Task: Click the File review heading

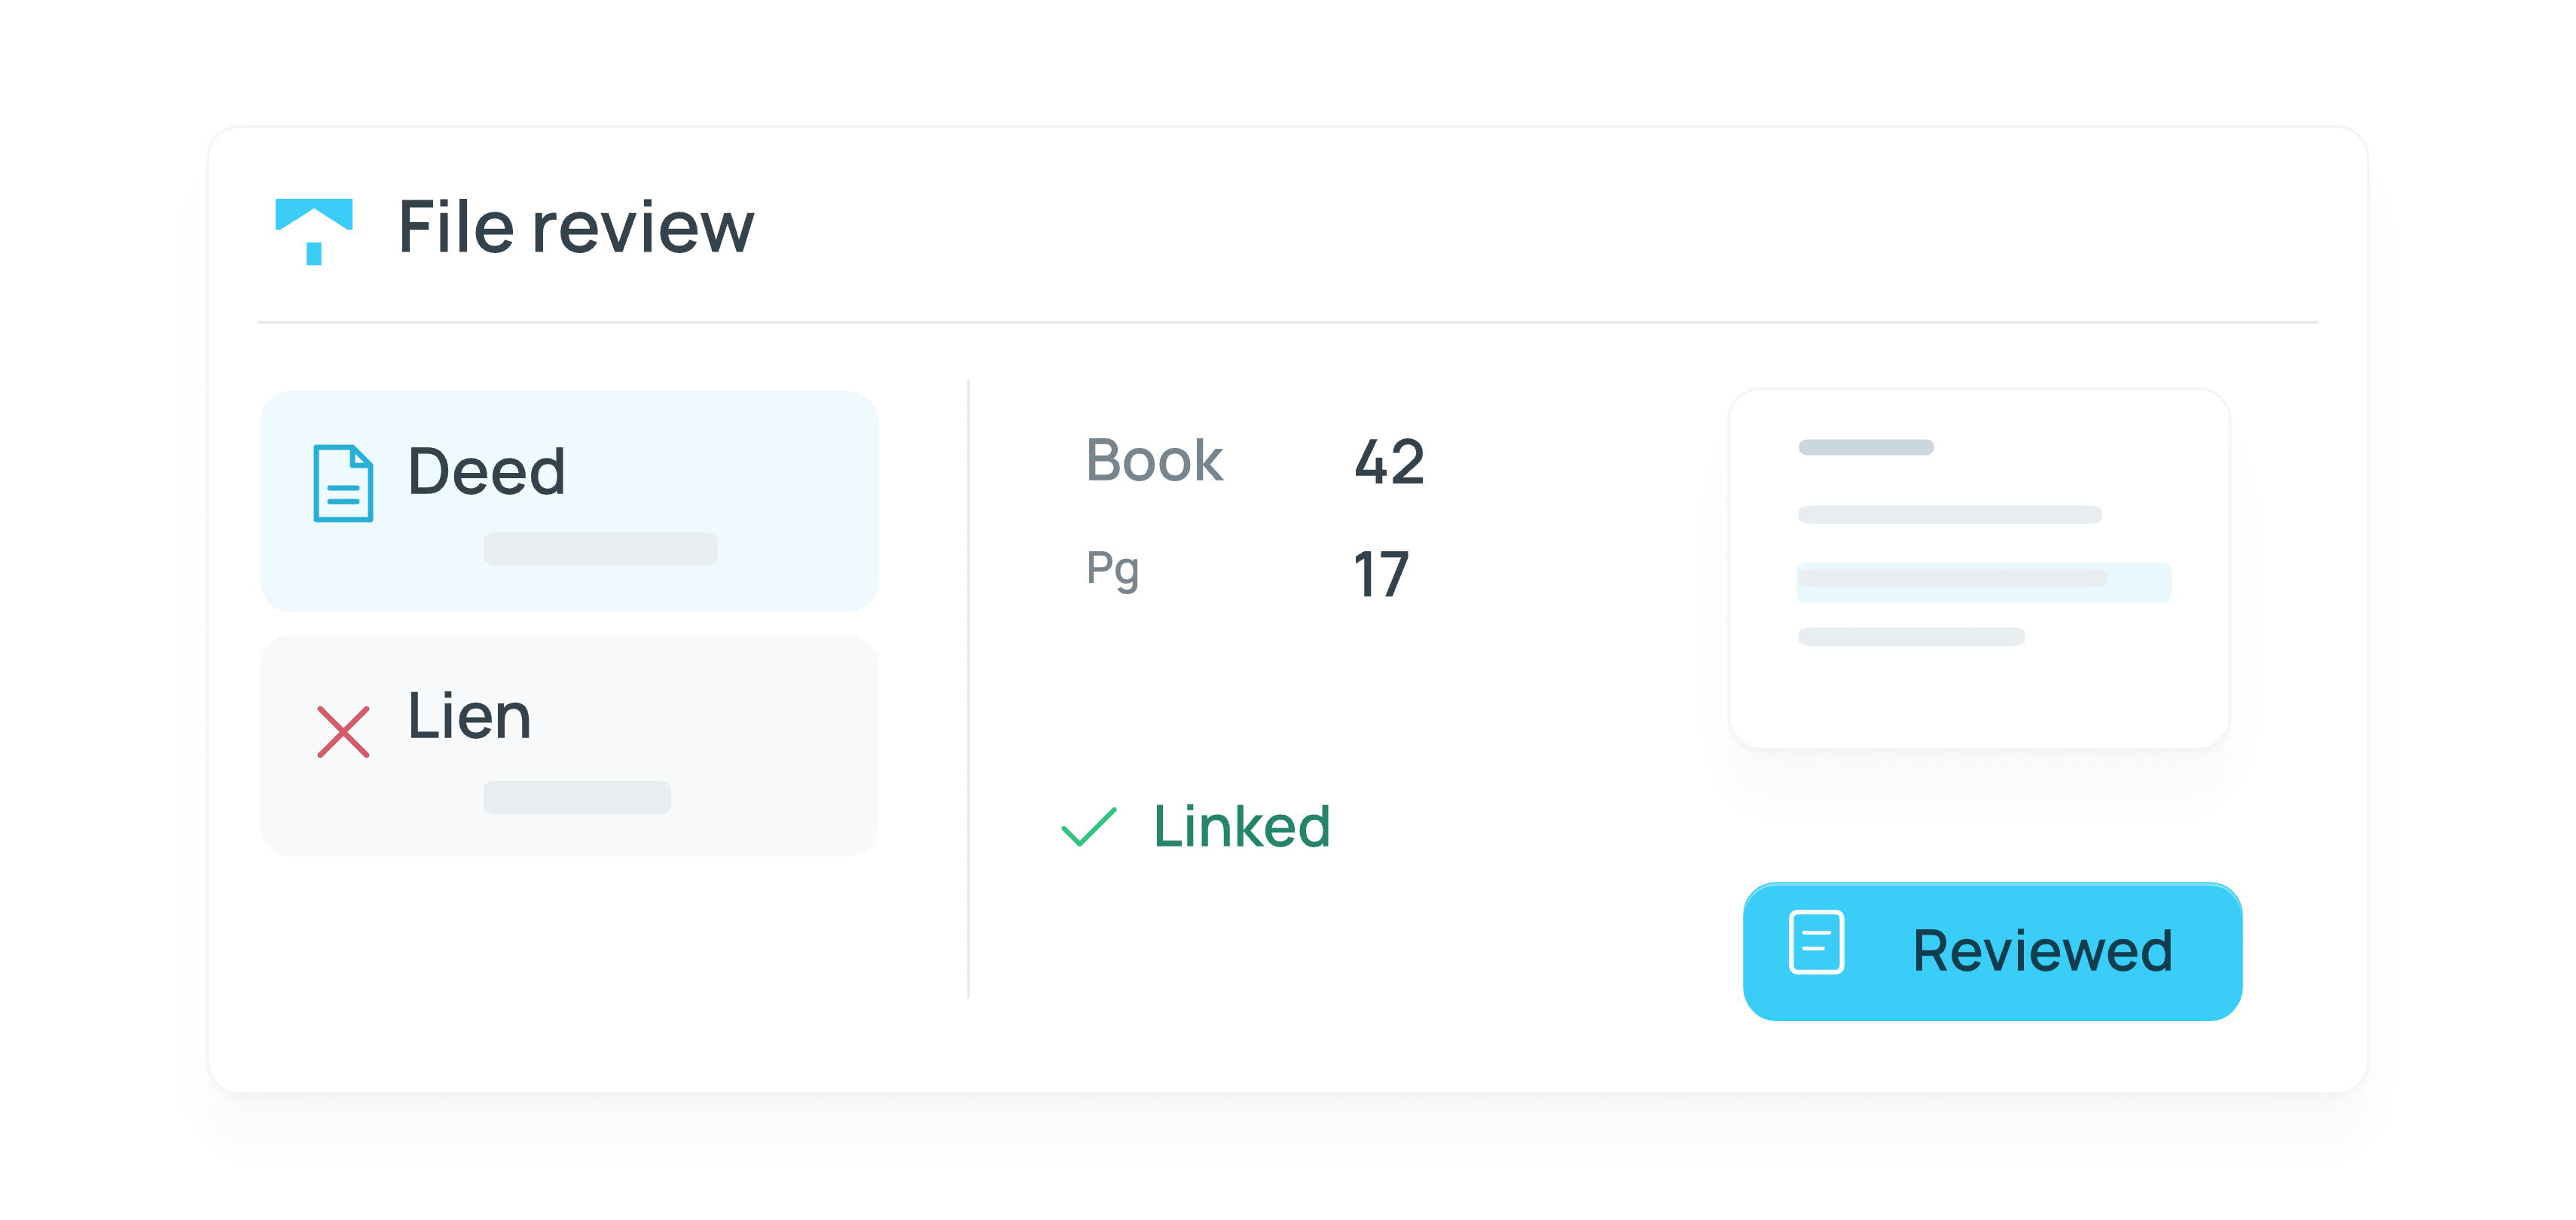Action: 576,228
